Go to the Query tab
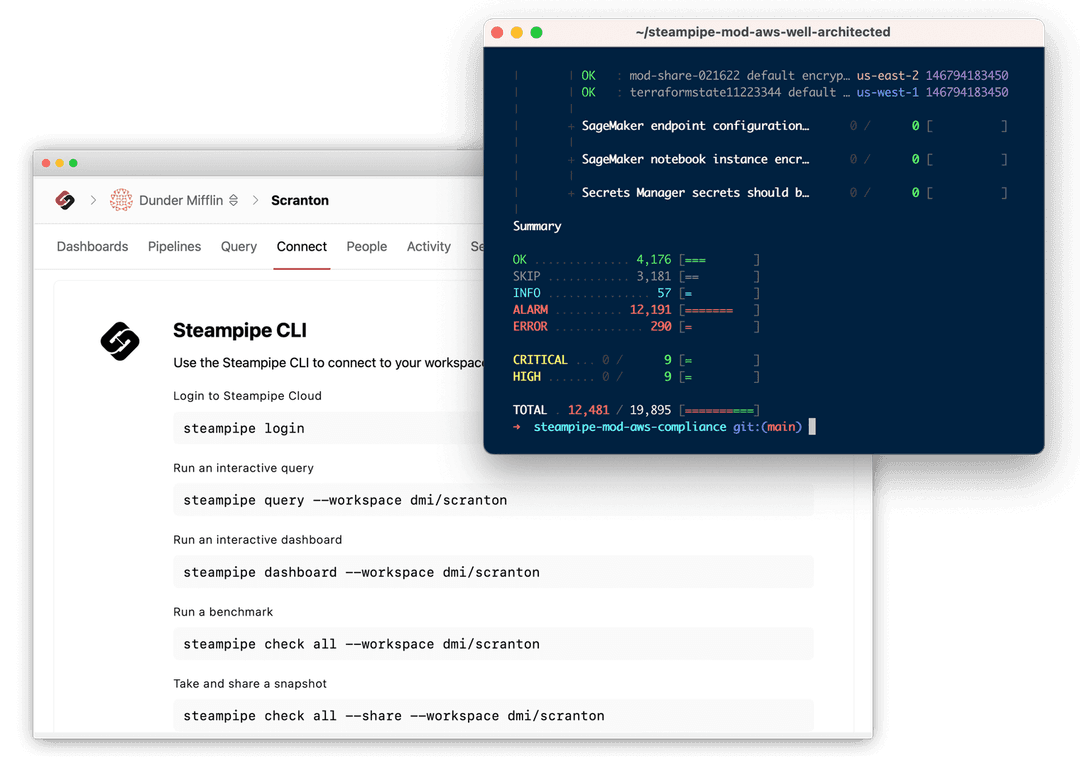This screenshot has height=767, width=1080. pos(239,246)
